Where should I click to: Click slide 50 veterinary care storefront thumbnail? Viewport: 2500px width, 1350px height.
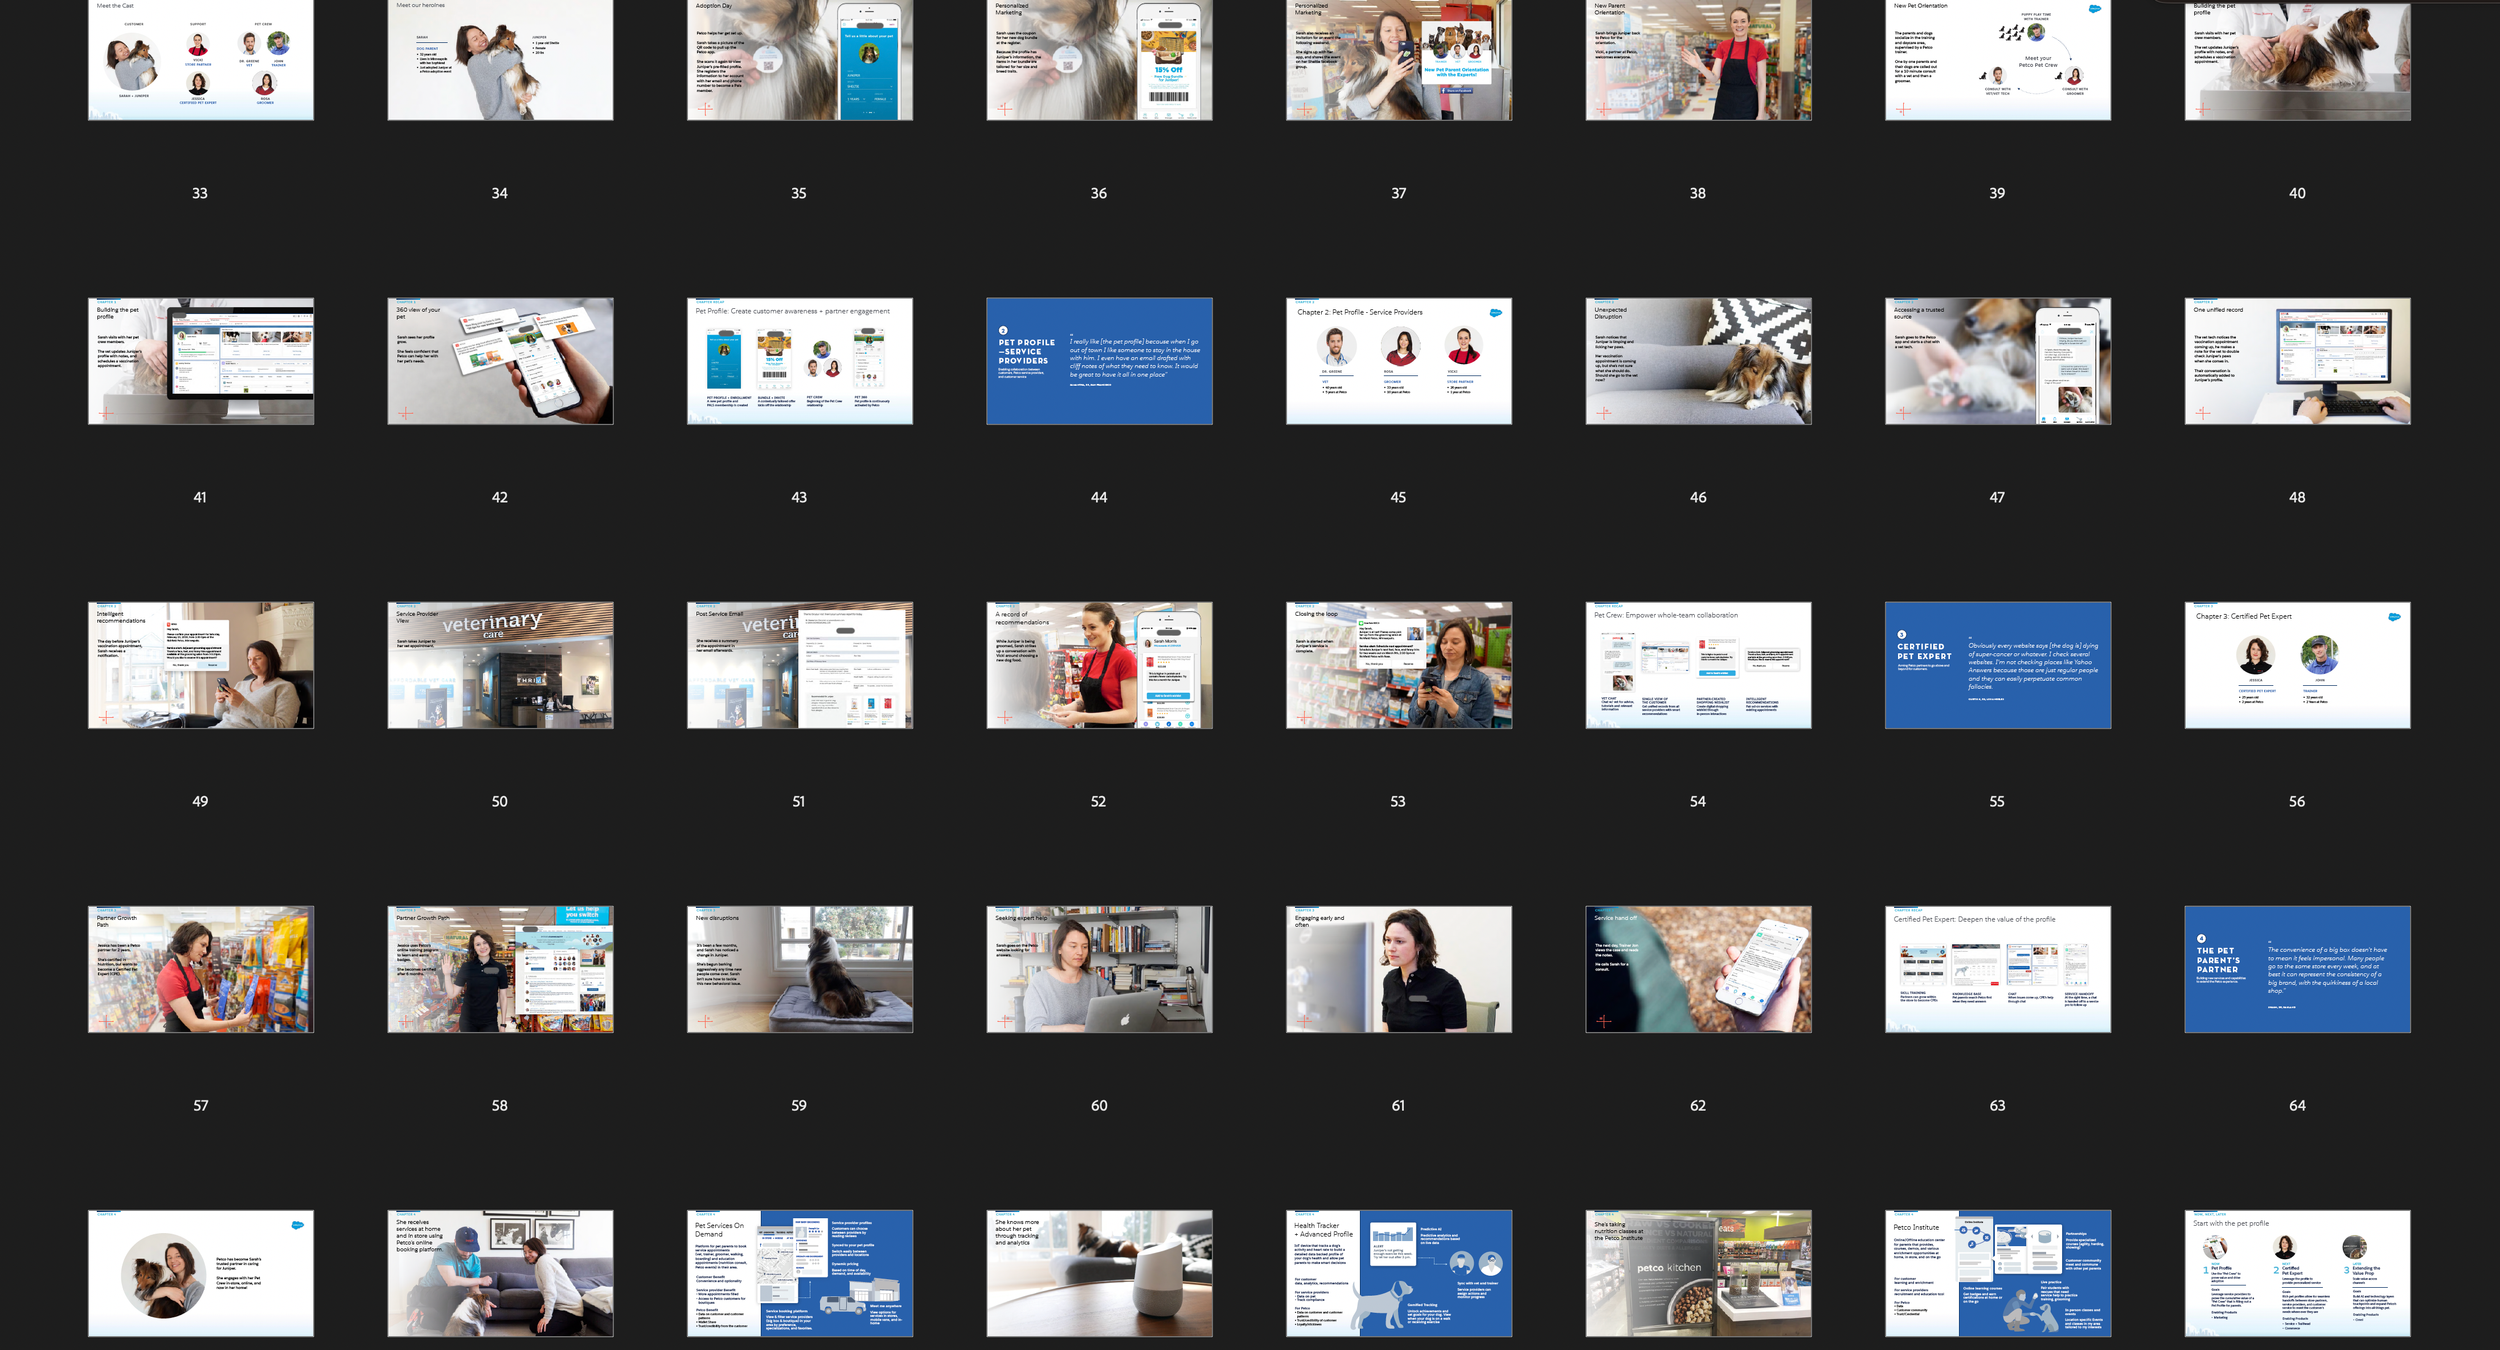[500, 665]
